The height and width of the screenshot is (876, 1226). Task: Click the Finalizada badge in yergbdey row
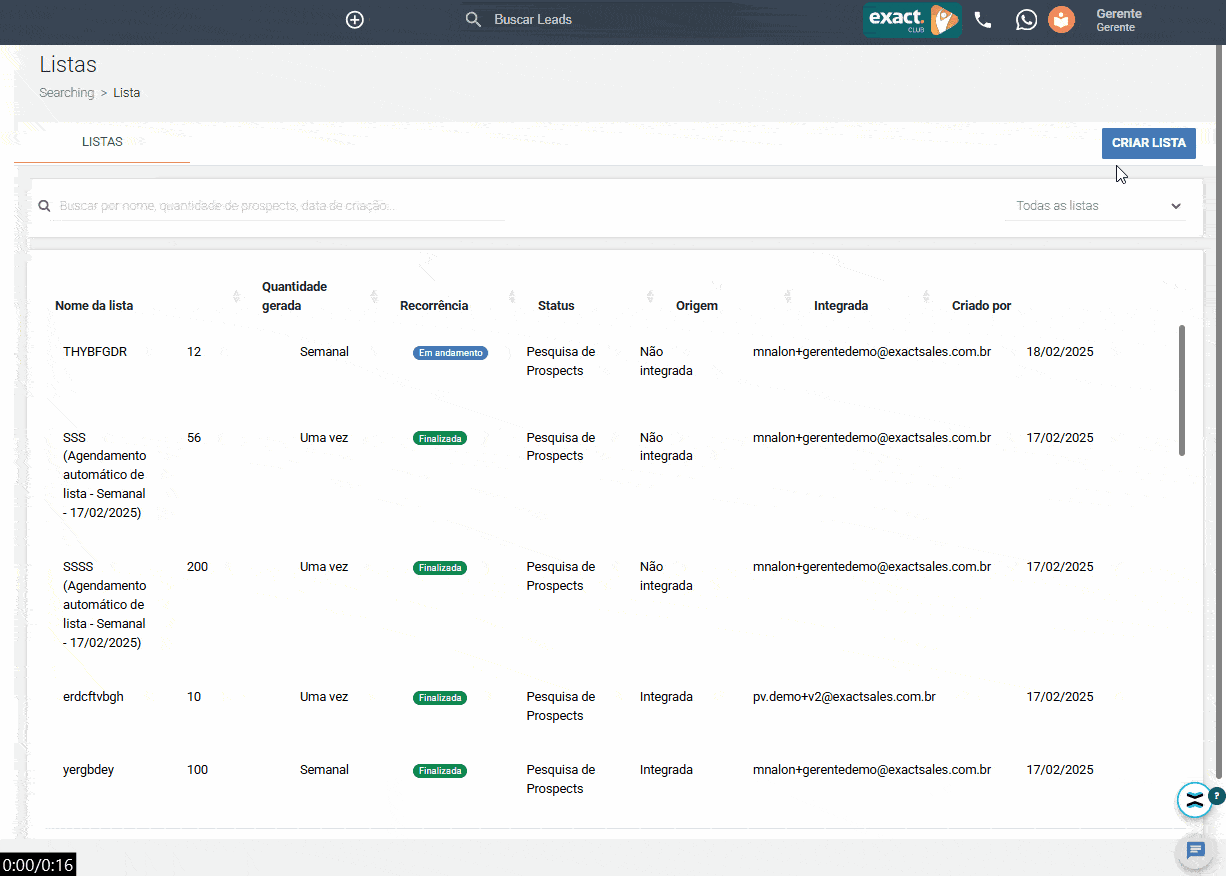[x=440, y=771]
